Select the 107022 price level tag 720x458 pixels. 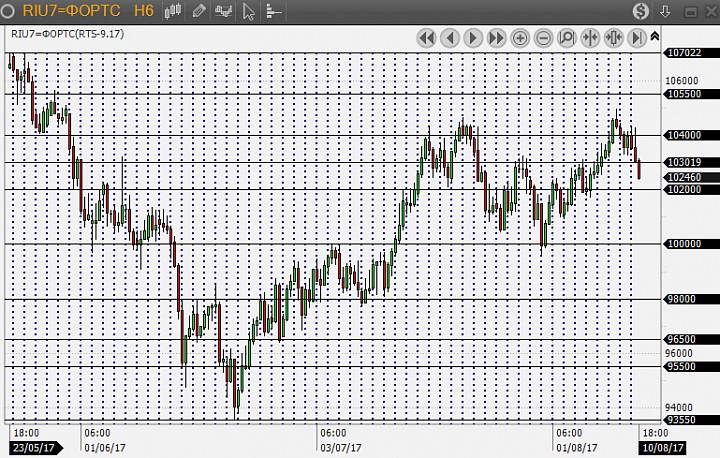click(x=691, y=52)
